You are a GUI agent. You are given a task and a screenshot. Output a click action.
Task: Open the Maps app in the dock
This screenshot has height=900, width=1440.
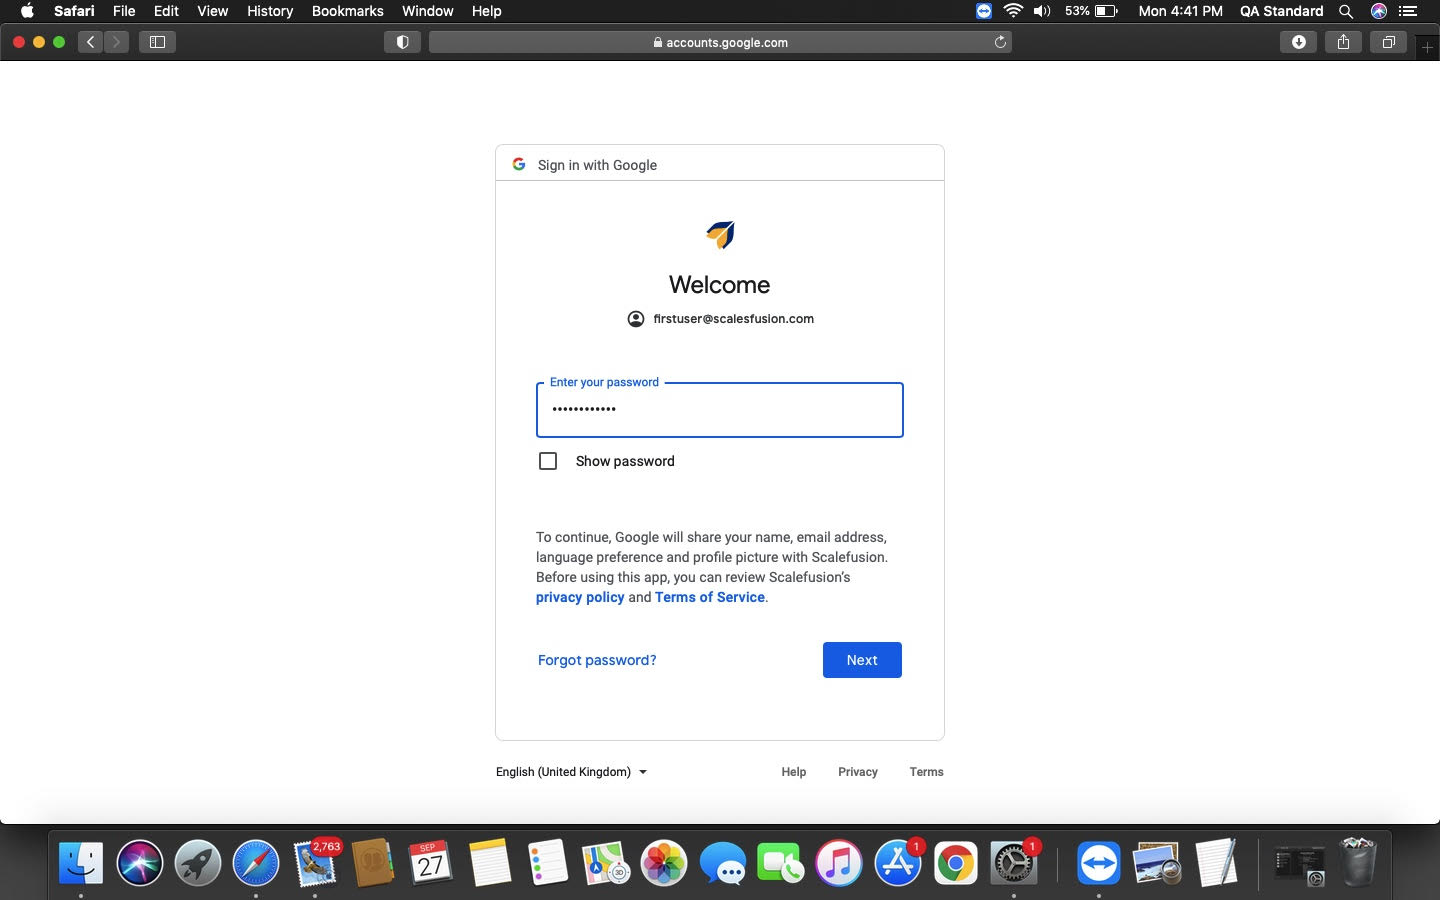coord(606,862)
